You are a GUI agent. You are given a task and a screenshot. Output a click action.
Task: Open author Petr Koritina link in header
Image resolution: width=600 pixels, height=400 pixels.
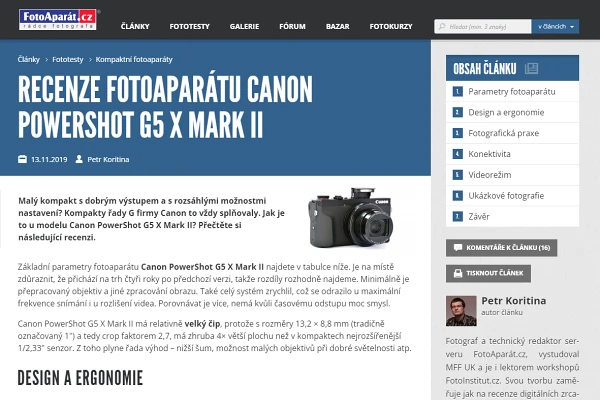tap(108, 159)
